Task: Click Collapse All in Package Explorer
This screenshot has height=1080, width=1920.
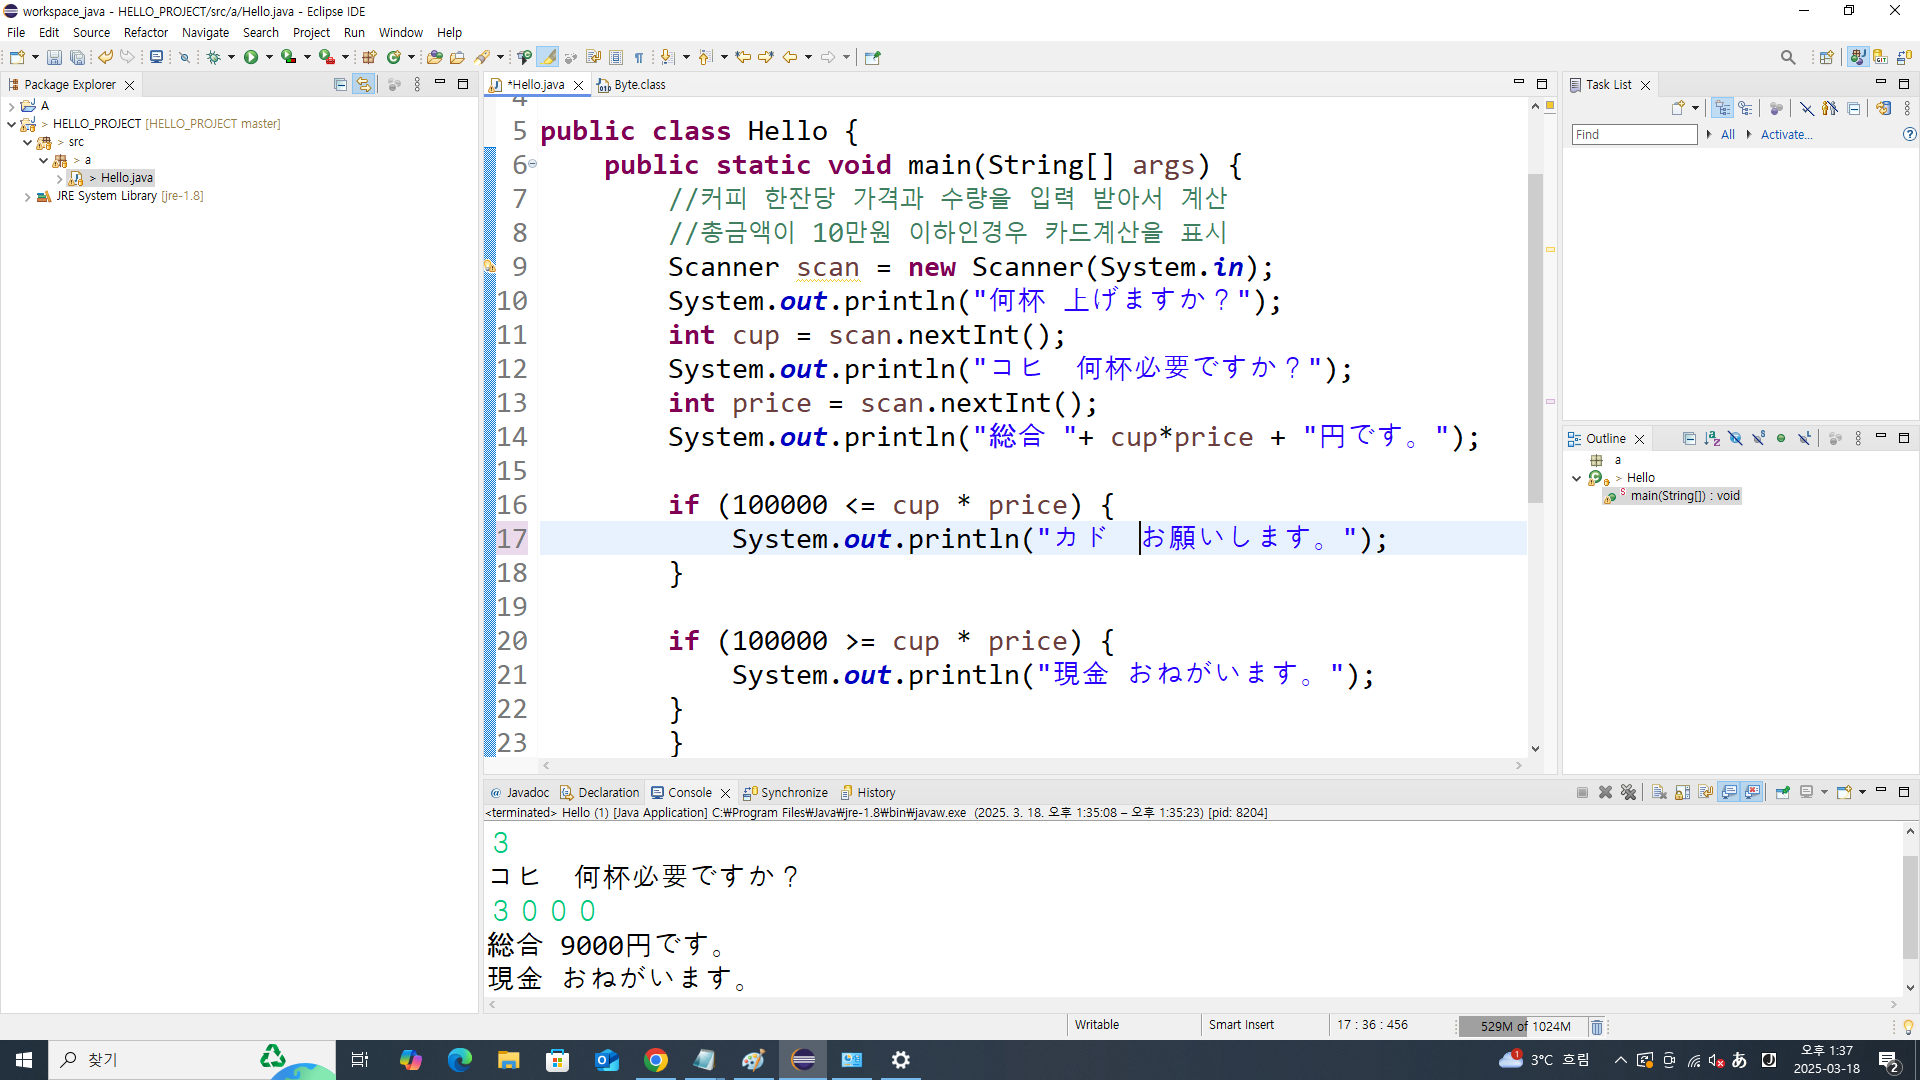Action: (340, 85)
